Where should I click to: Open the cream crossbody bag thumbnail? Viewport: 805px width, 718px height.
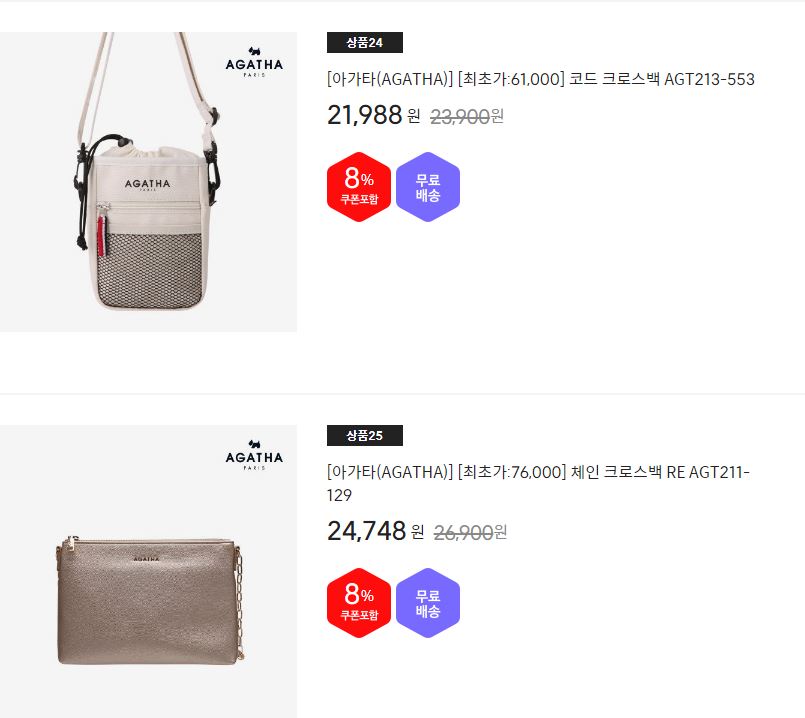pos(148,182)
